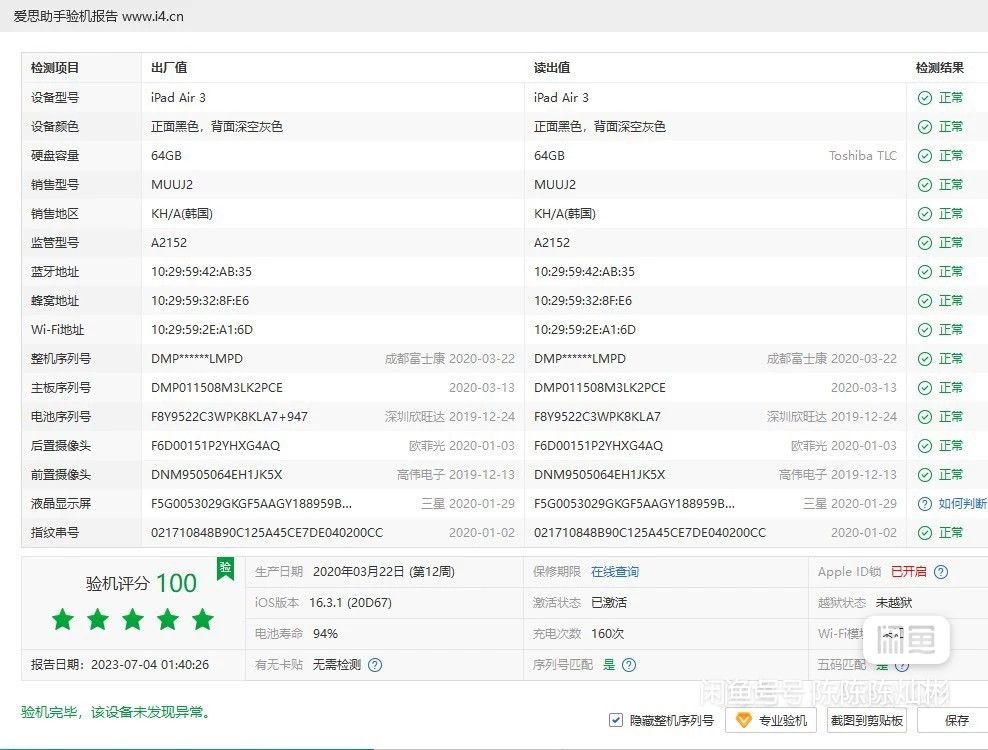
Task: Open the 专业验机 button
Action: [x=771, y=720]
